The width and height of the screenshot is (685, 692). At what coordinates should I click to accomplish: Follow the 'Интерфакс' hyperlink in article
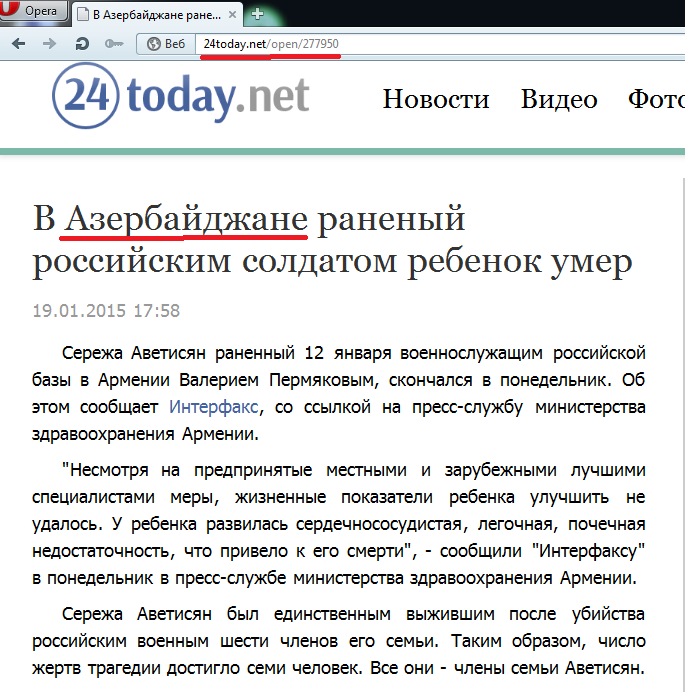click(214, 406)
